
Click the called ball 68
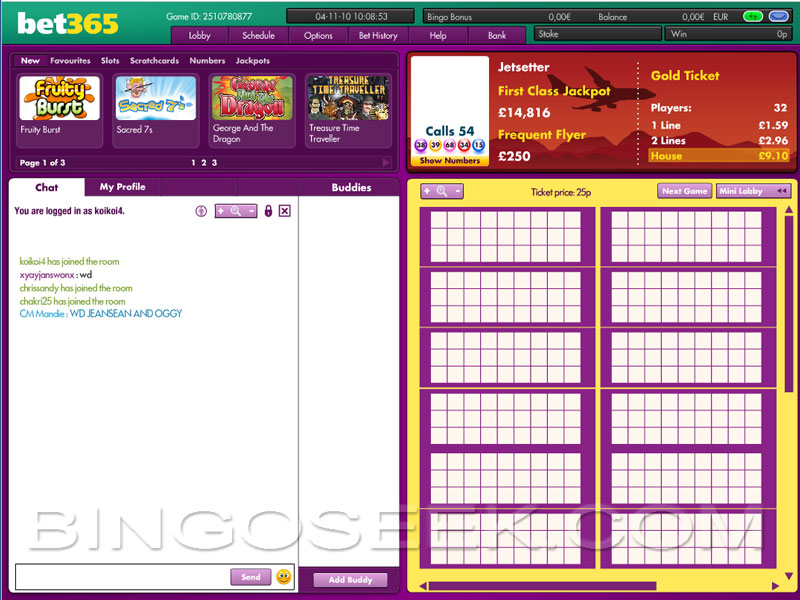449,145
